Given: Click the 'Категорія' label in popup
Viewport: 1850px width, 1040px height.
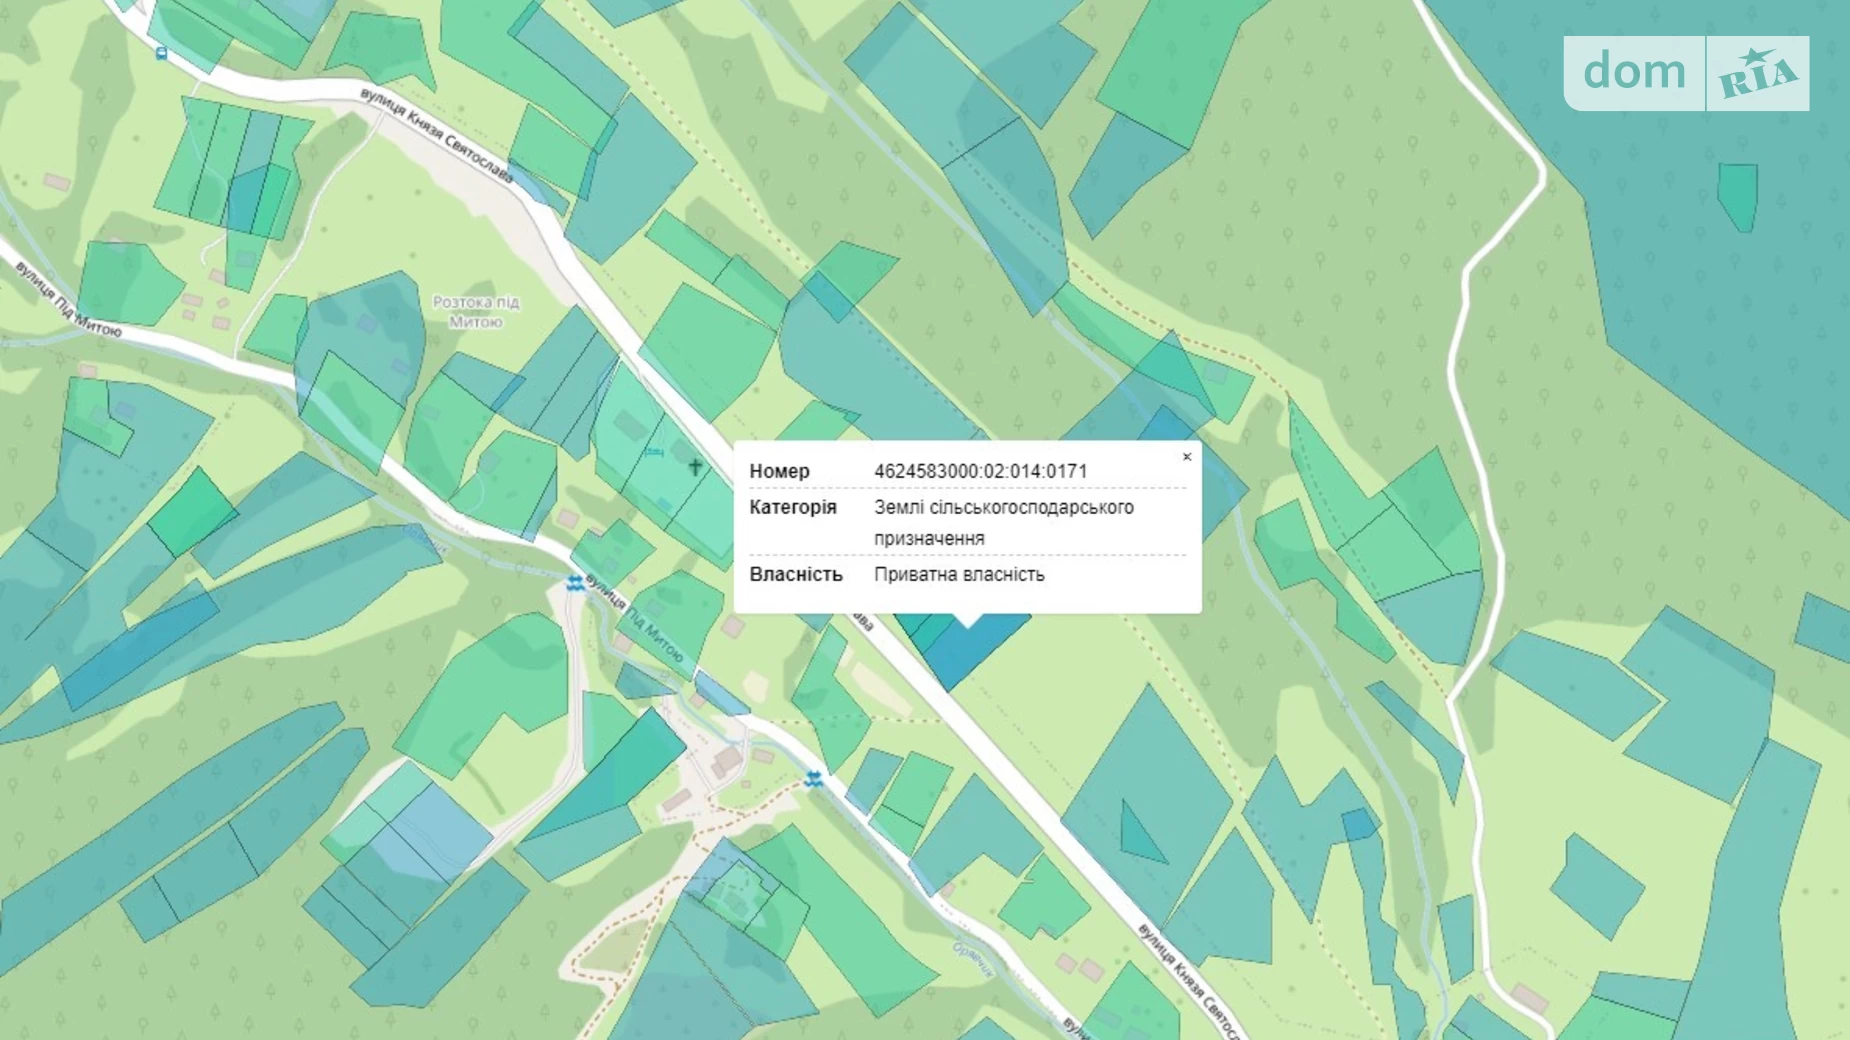Looking at the screenshot, I should coord(793,507).
